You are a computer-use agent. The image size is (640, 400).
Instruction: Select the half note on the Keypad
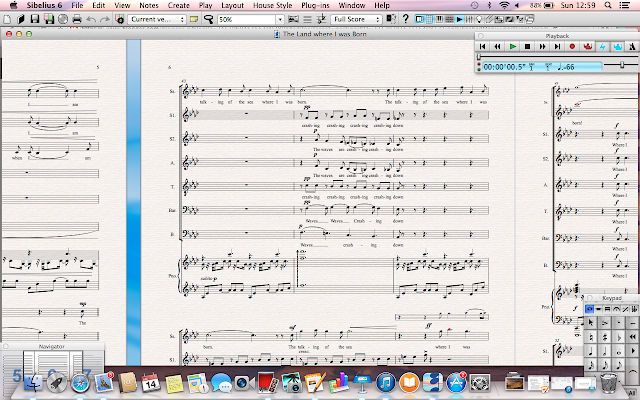point(605,351)
